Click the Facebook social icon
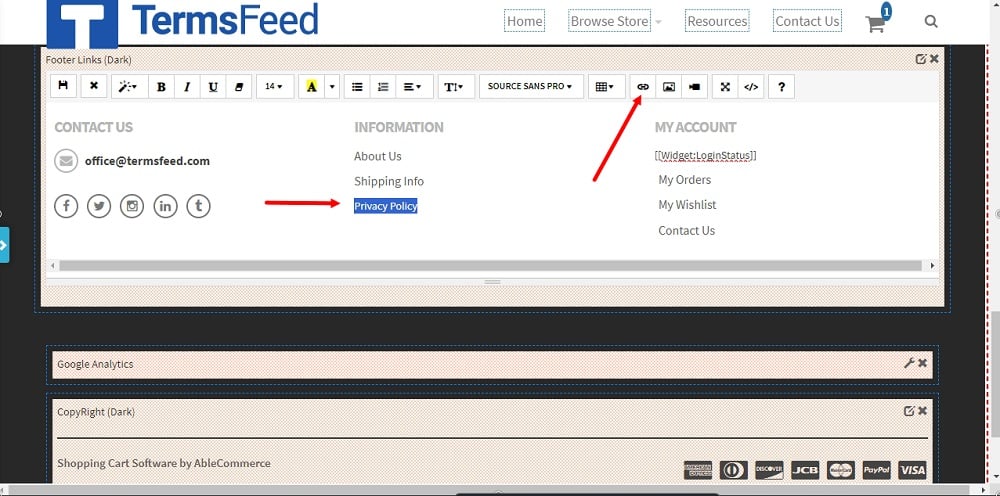 click(x=66, y=206)
